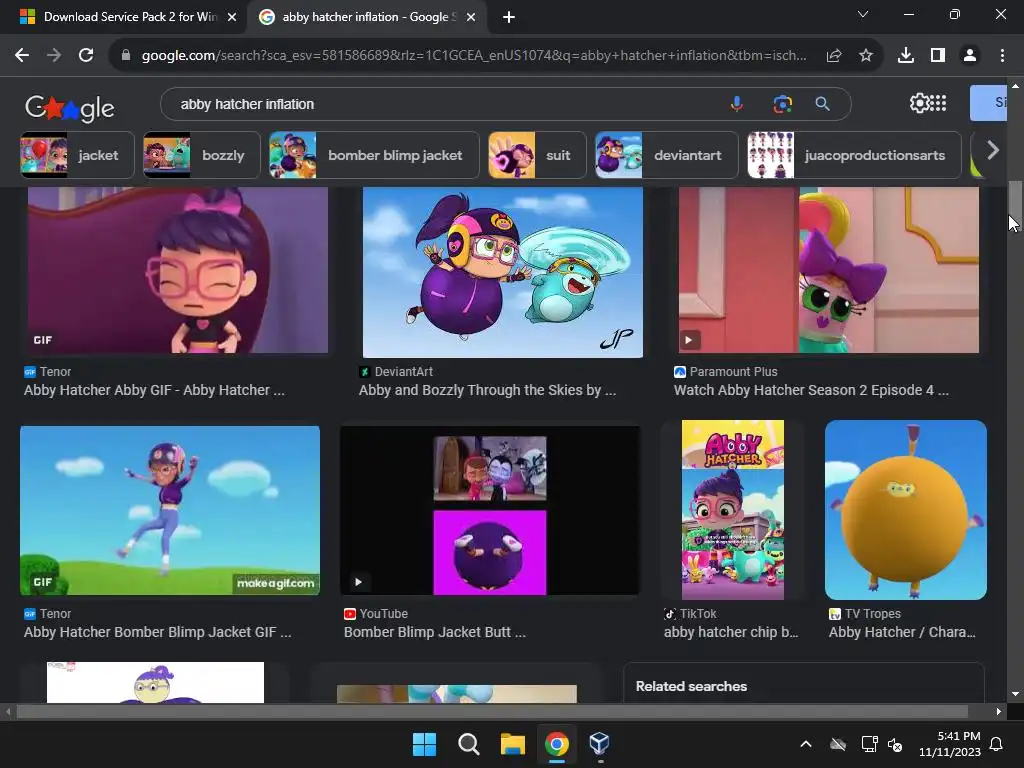Screen dimensions: 1024x768
Task: Close the abby hatcher inflation tab
Action: (x=471, y=17)
